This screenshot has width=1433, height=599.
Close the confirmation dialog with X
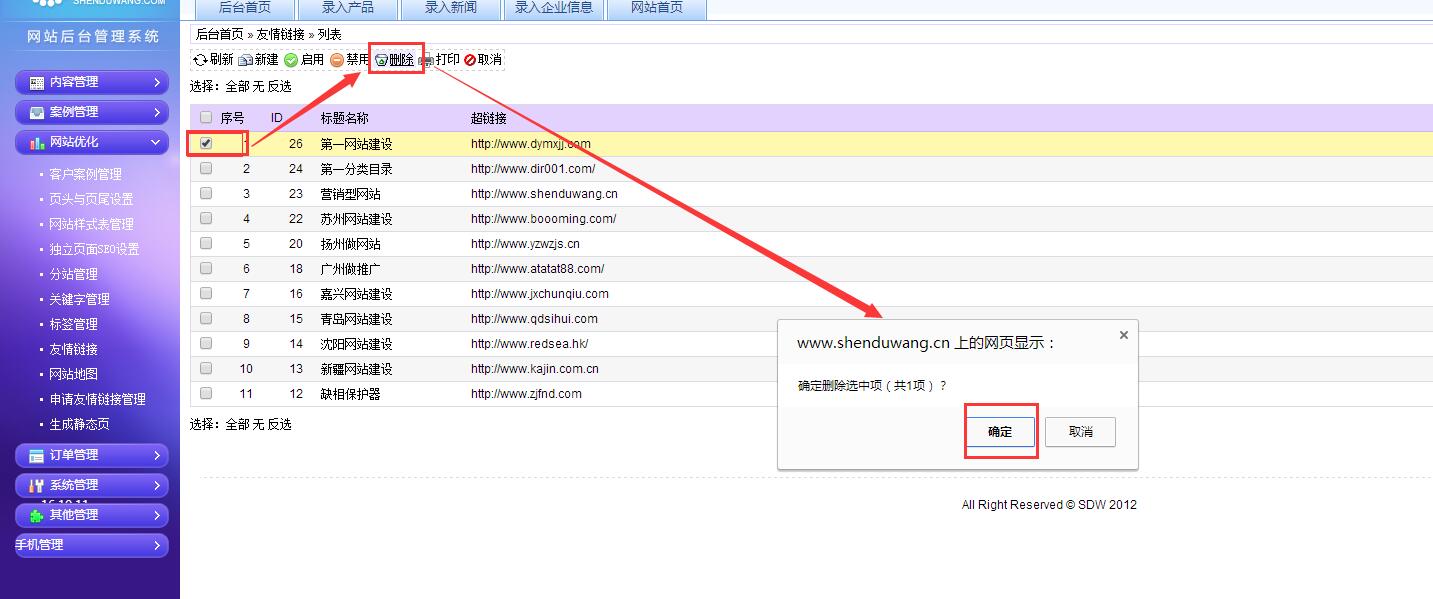1123,335
